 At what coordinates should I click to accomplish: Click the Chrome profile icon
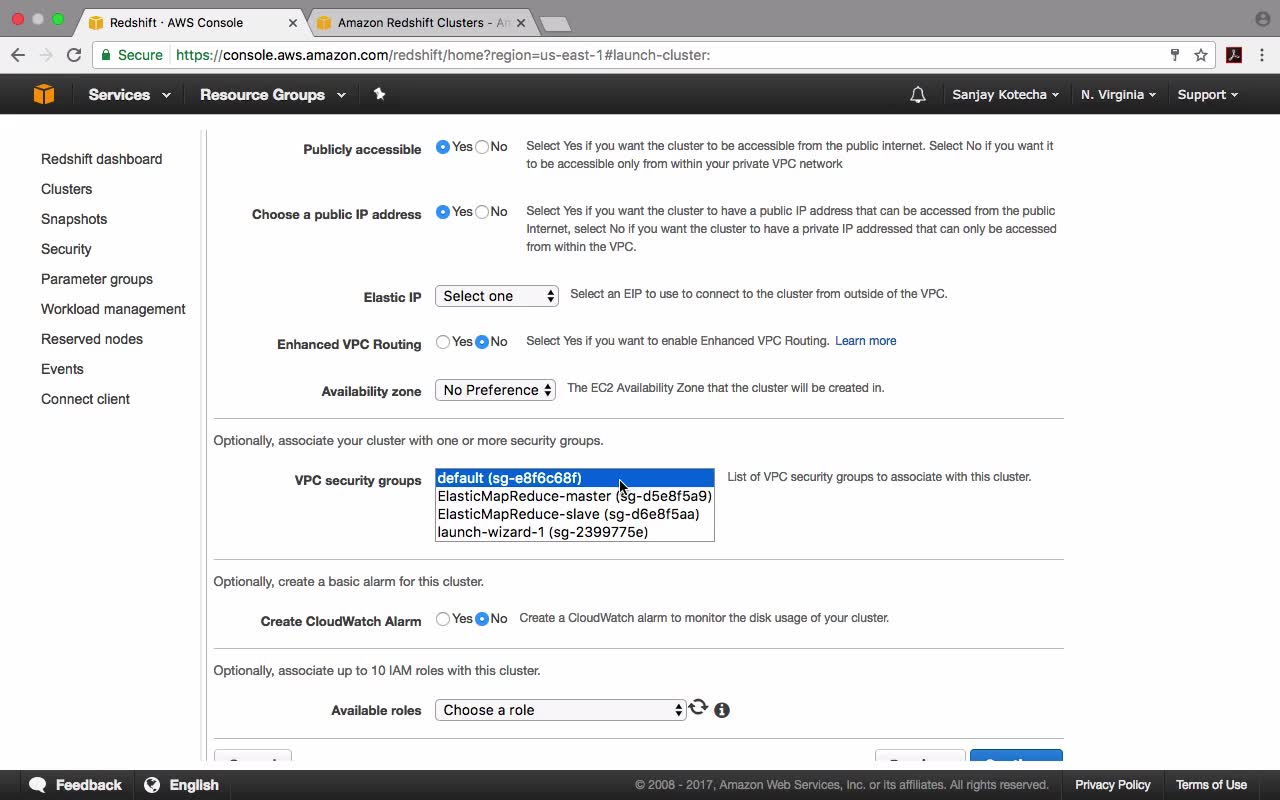1262,19
